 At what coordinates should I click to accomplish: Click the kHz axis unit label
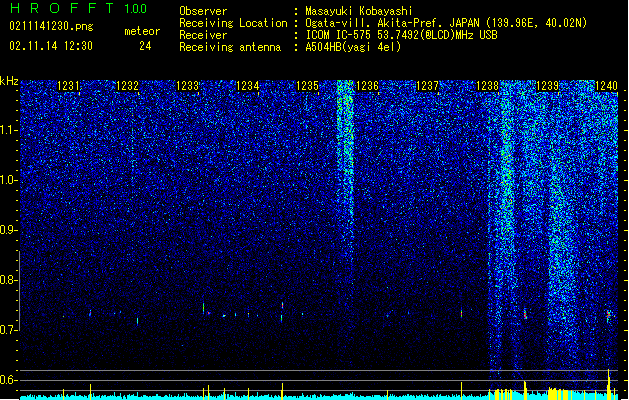[9, 81]
